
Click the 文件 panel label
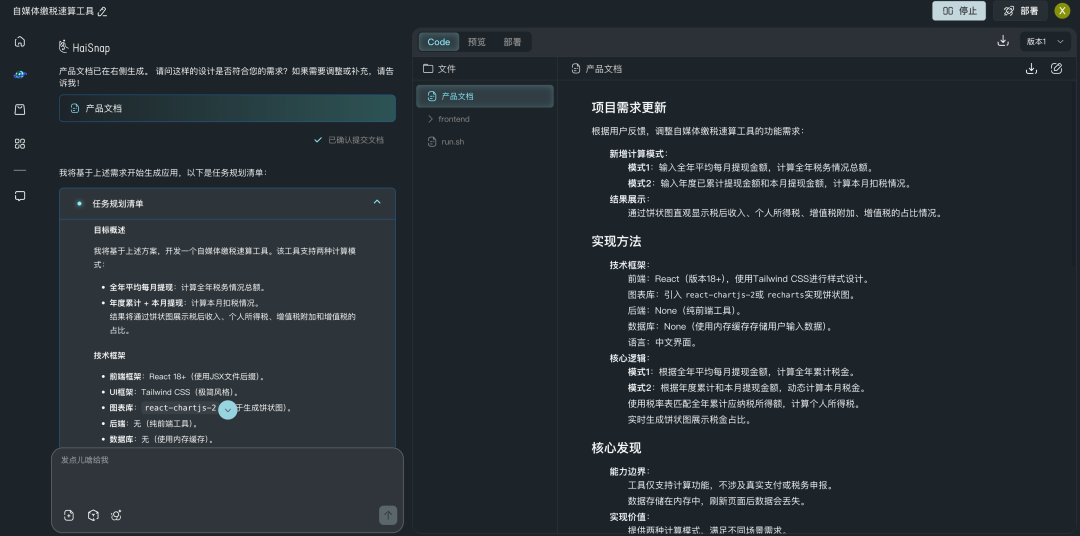click(x=447, y=69)
